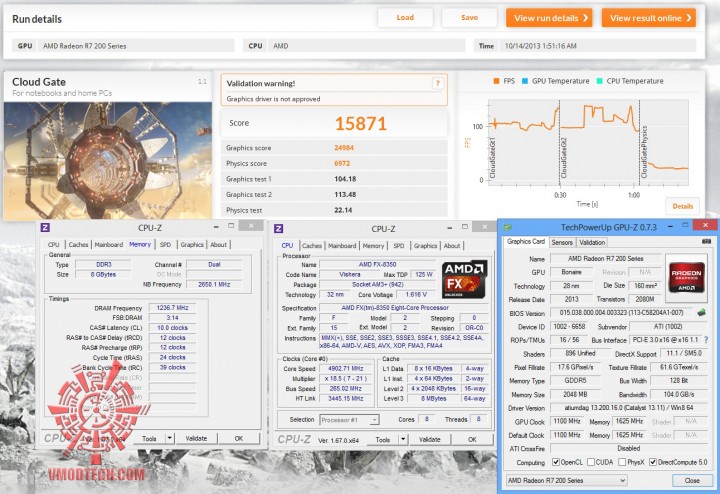Open Mainboard tab in right CPU-Z window

(342, 246)
